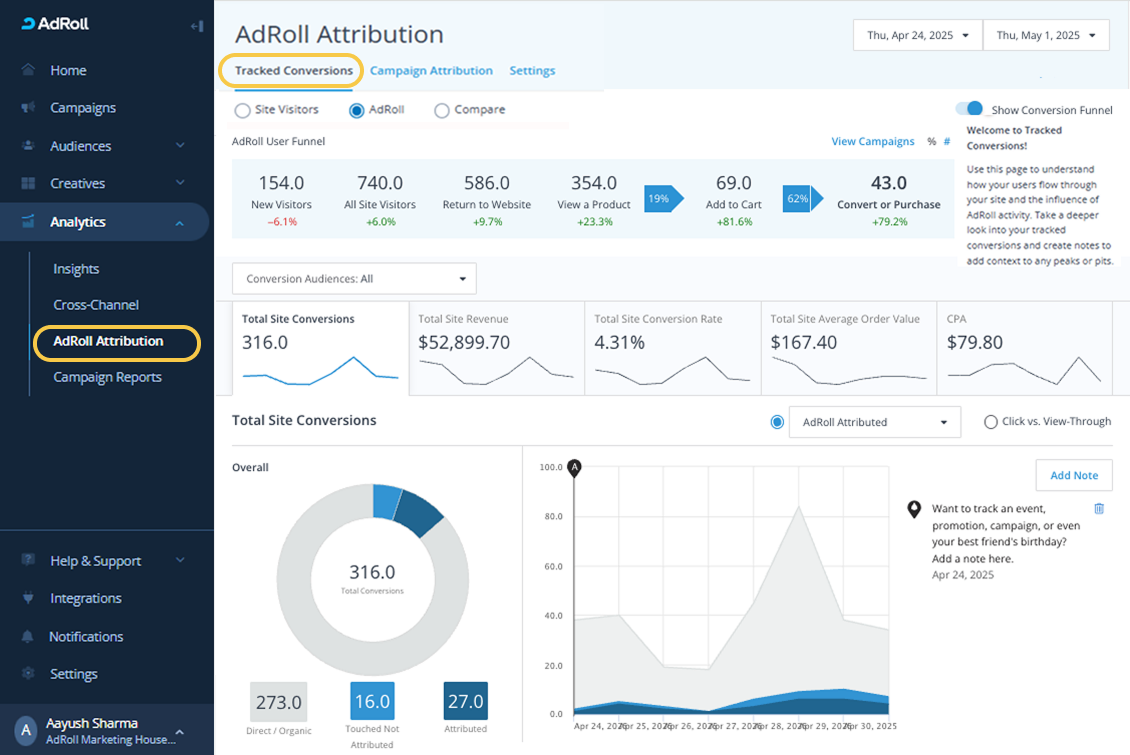This screenshot has height=755, width=1130.
Task: Open Notifications bell icon
Action: [28, 636]
